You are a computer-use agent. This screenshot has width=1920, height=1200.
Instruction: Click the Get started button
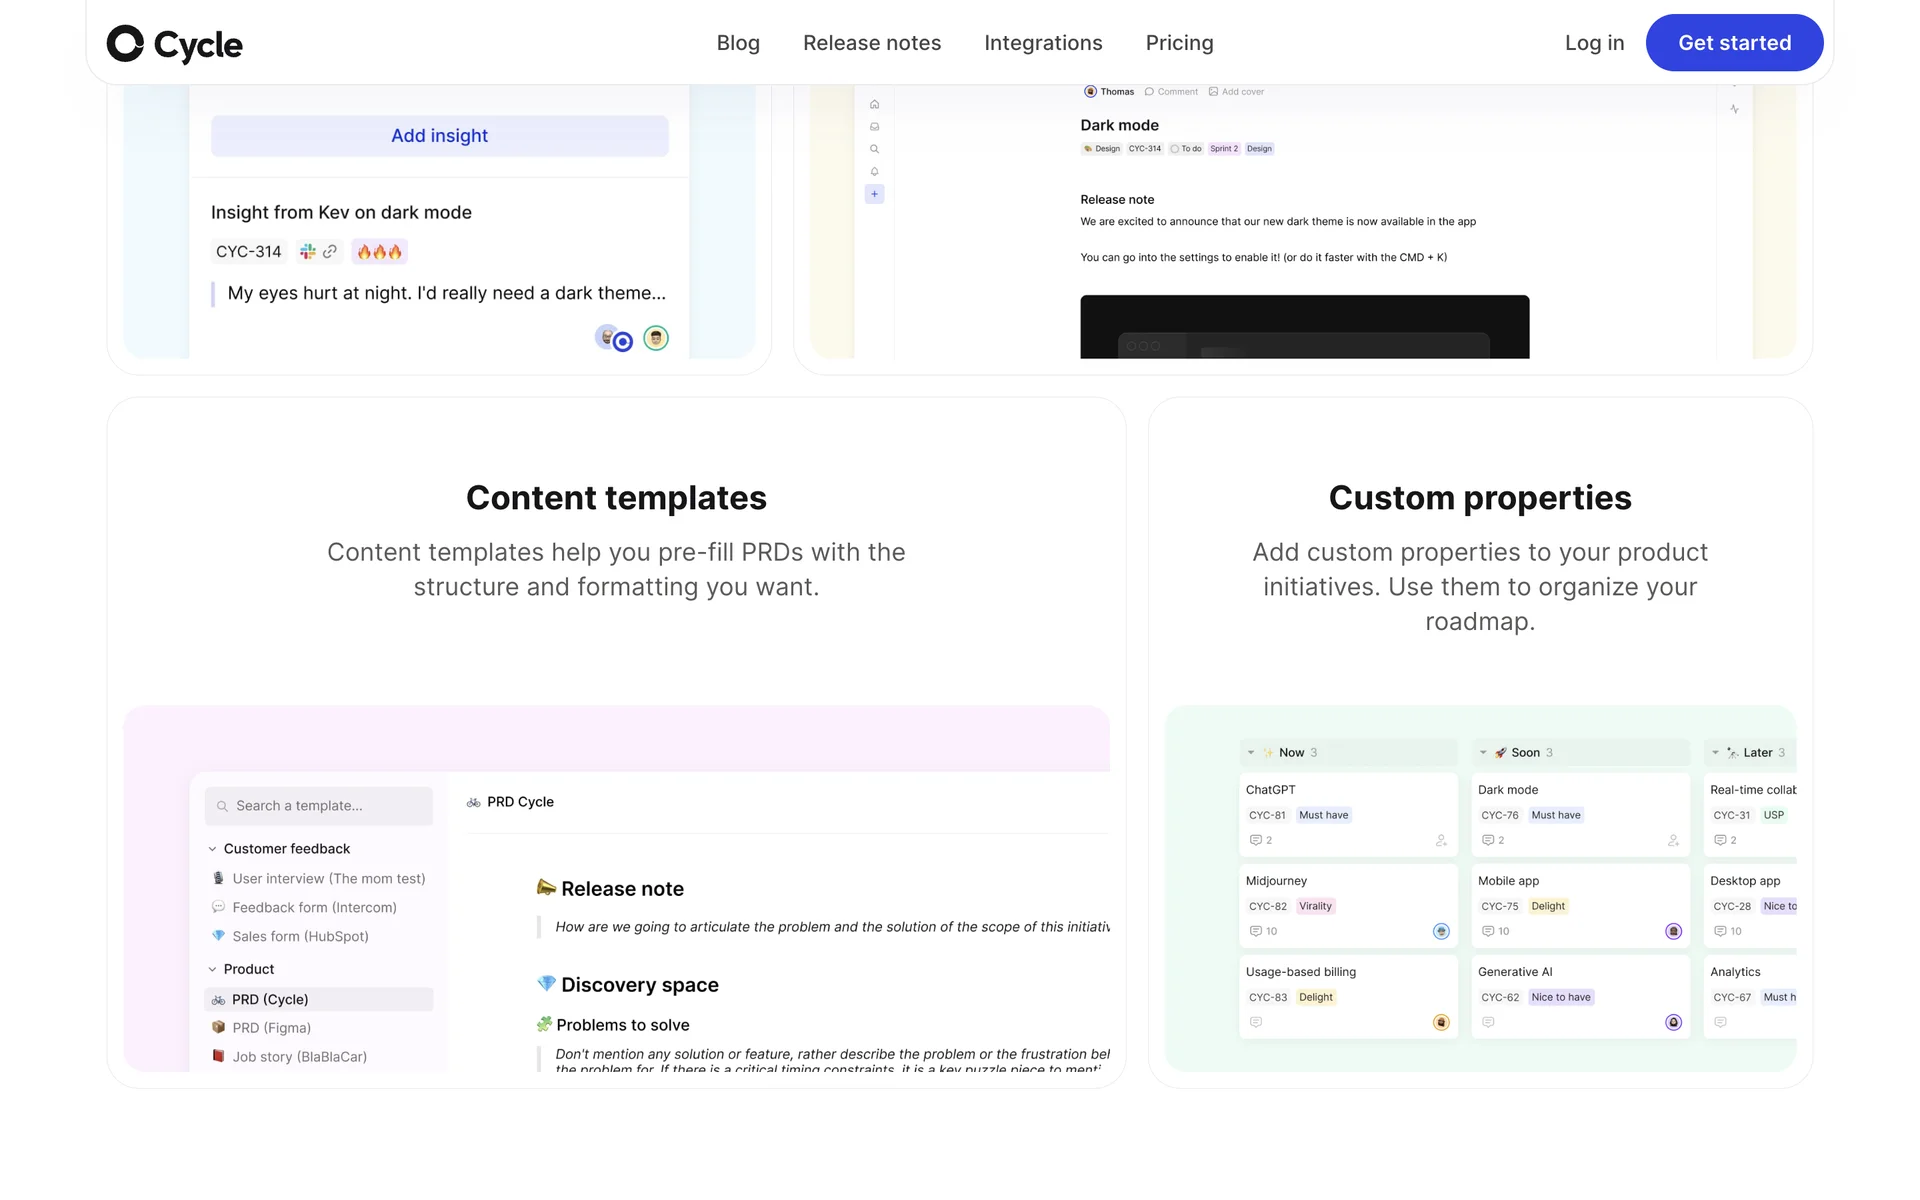pos(1733,43)
